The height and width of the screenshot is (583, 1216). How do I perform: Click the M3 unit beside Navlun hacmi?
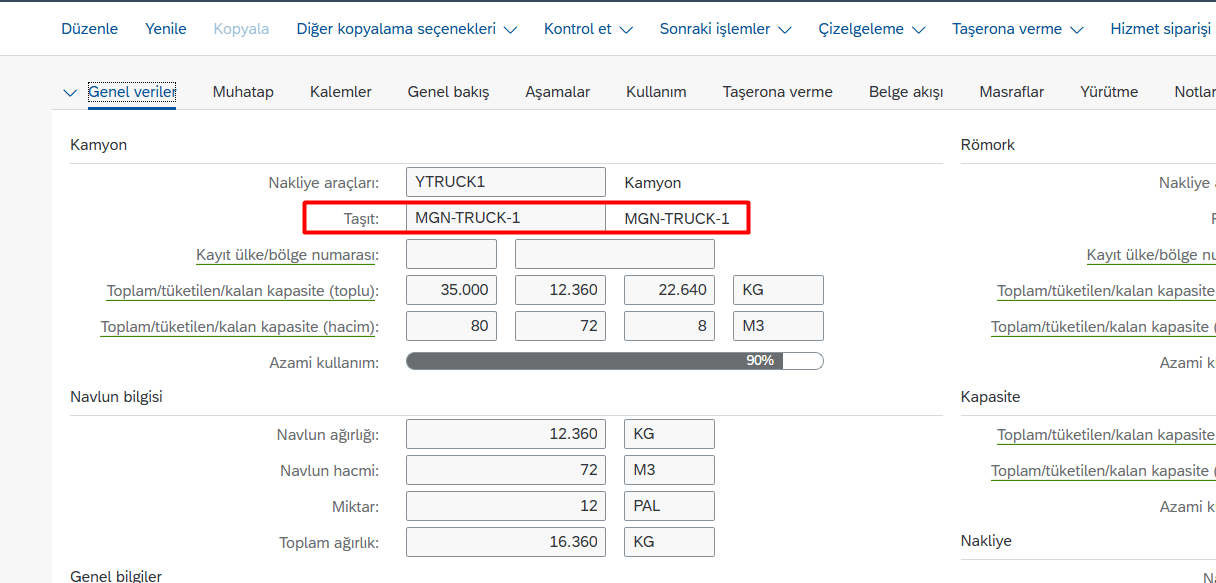pyautogui.click(x=669, y=470)
